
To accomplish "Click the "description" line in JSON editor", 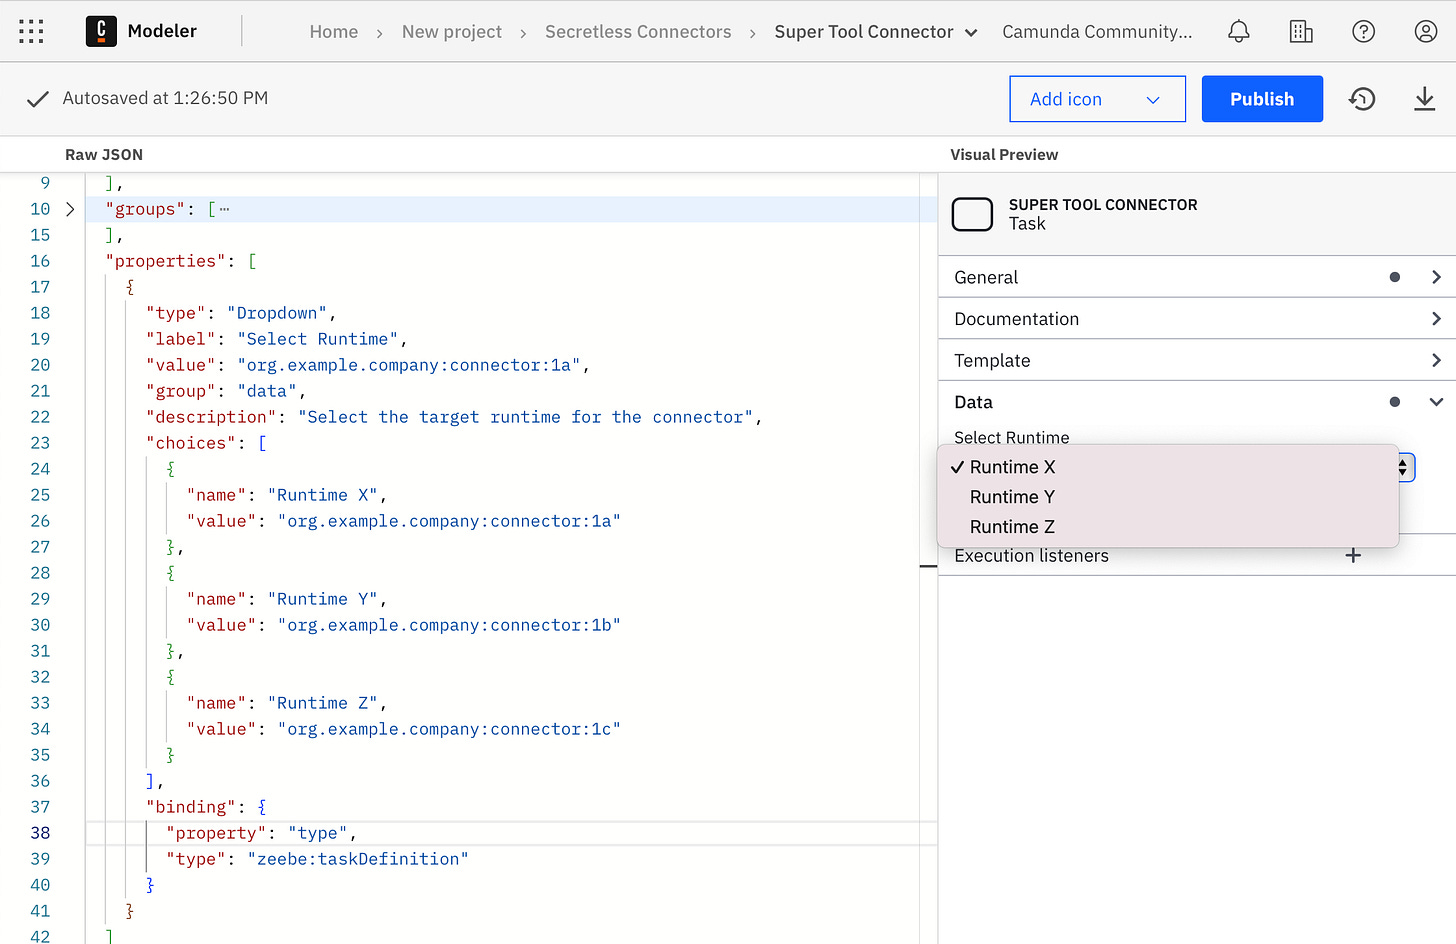I will [454, 417].
